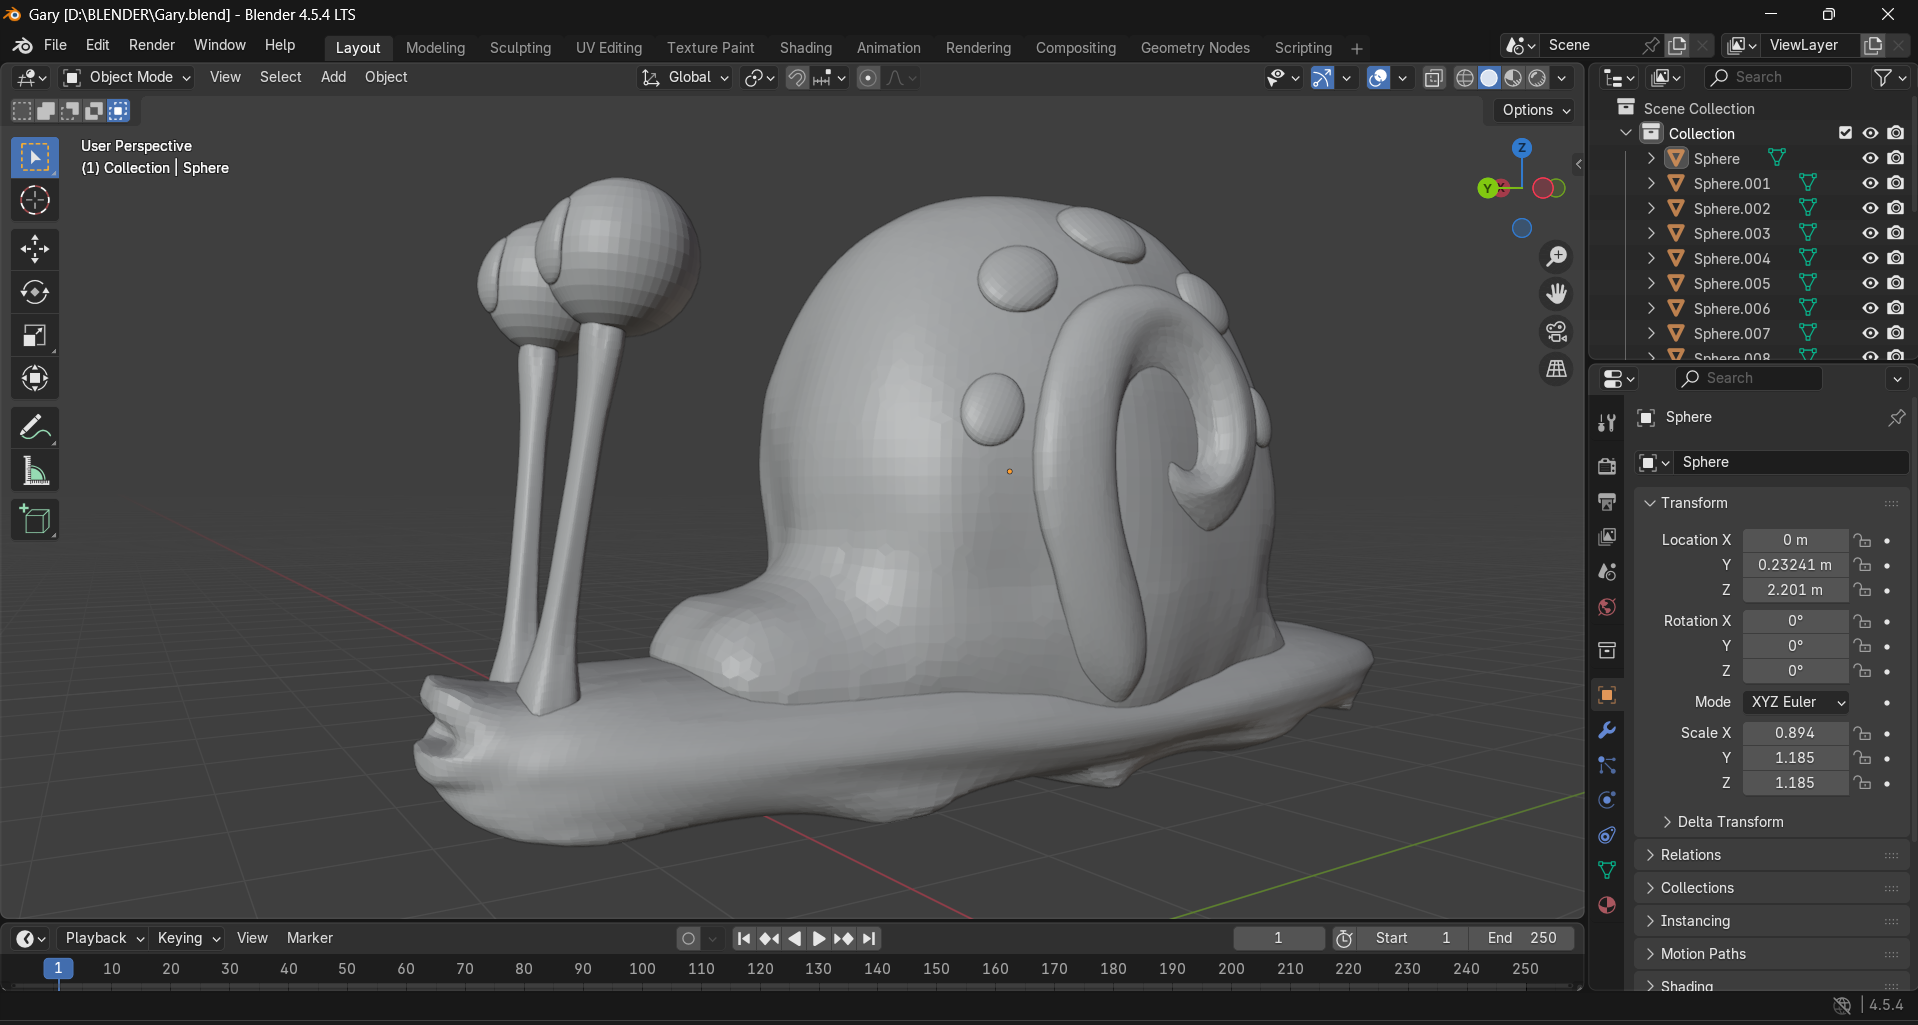Viewport: 1918px width, 1025px height.
Task: Uncheck the Collection exclude checkbox
Action: (1846, 133)
